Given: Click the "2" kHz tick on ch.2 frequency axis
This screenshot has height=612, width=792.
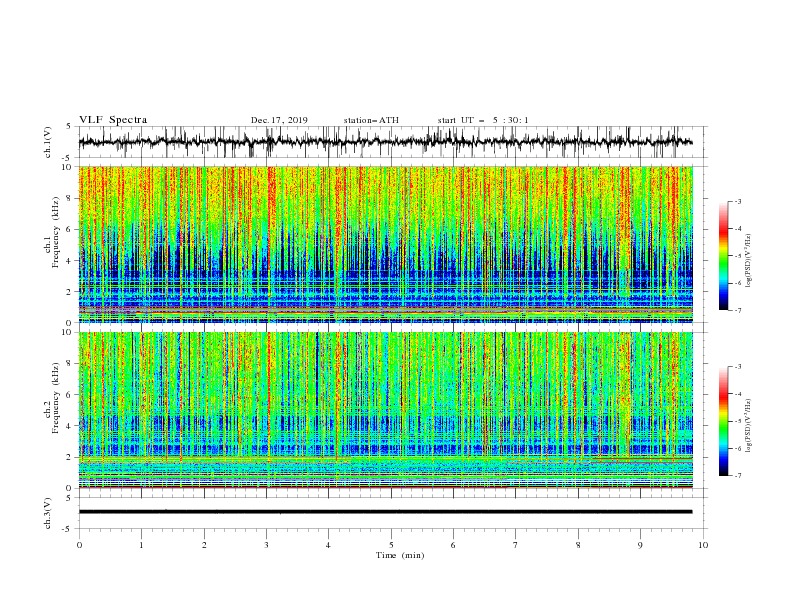Looking at the screenshot, I should coord(70,457).
